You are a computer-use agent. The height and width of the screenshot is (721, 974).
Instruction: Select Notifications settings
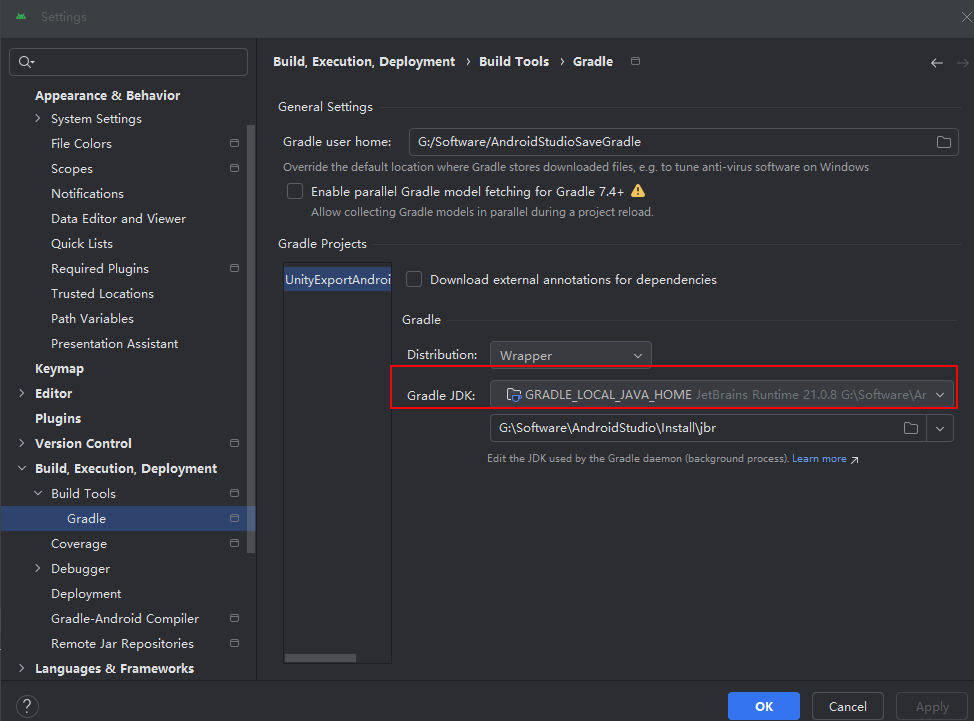pos(87,193)
